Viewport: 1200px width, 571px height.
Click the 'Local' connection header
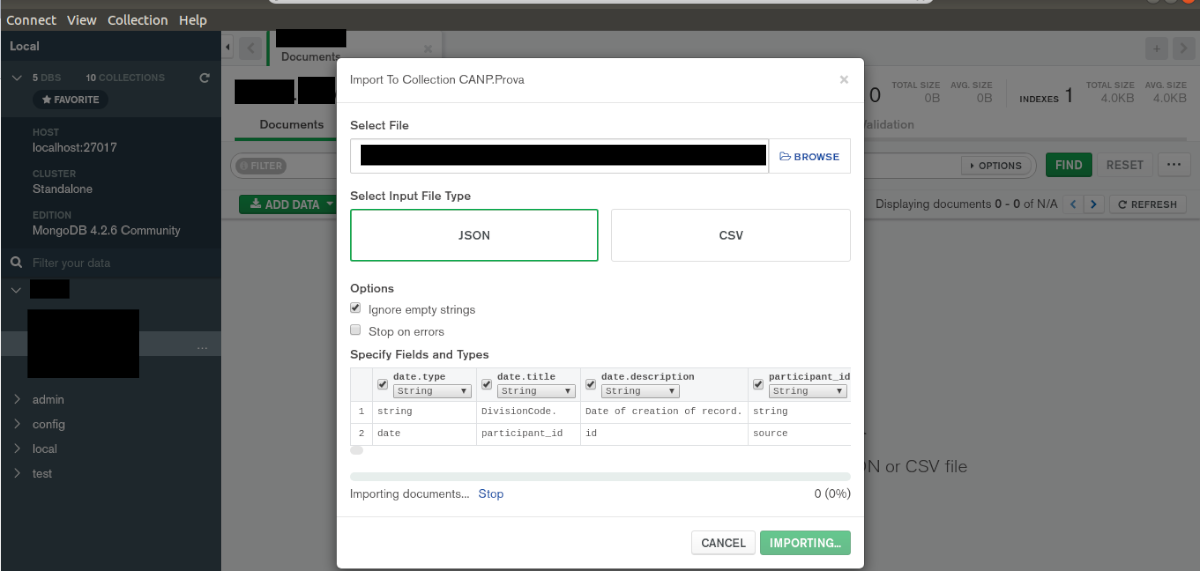pos(25,46)
